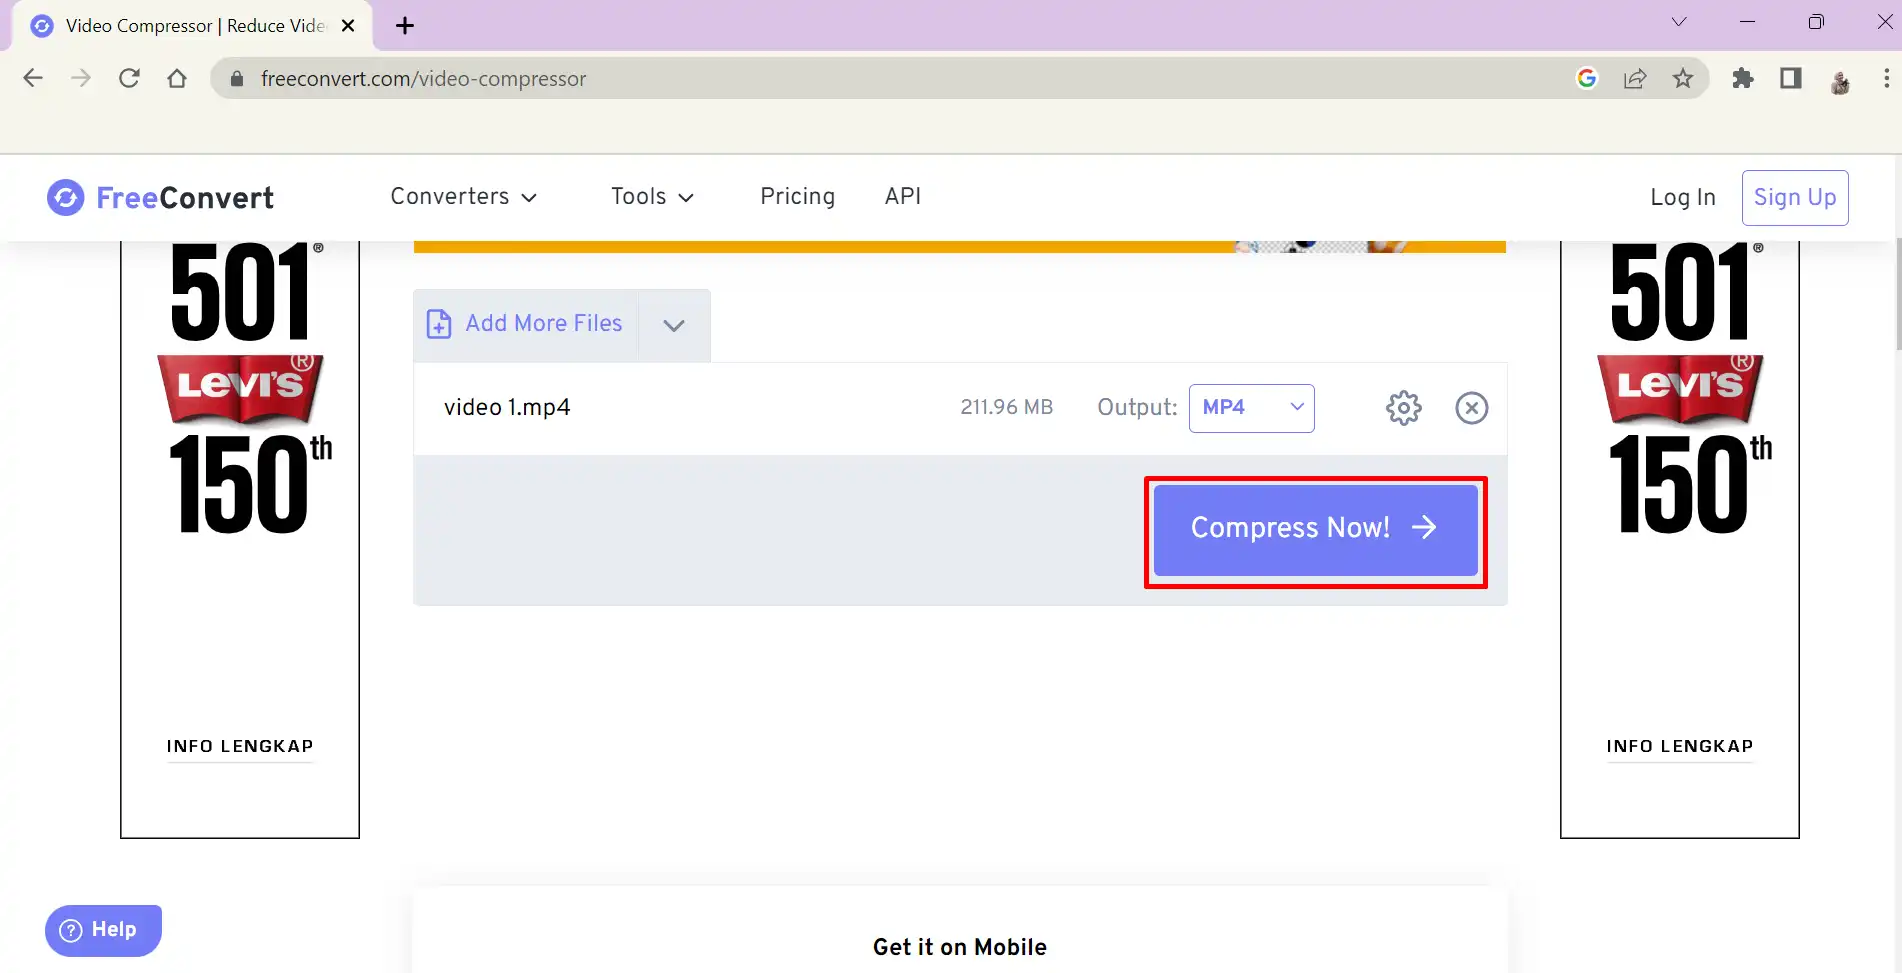Open the Pricing page
This screenshot has height=973, width=1902.
coord(797,197)
